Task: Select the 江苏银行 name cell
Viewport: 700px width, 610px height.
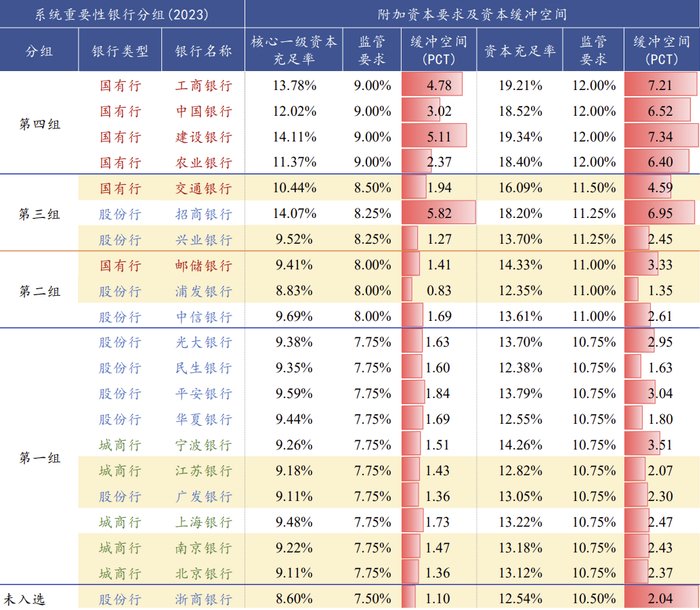Action: (x=204, y=471)
